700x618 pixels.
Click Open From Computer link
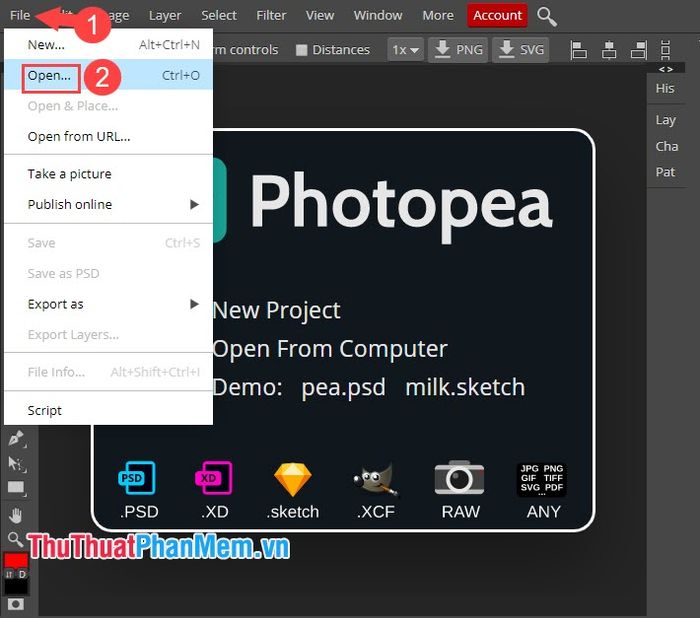(x=330, y=349)
